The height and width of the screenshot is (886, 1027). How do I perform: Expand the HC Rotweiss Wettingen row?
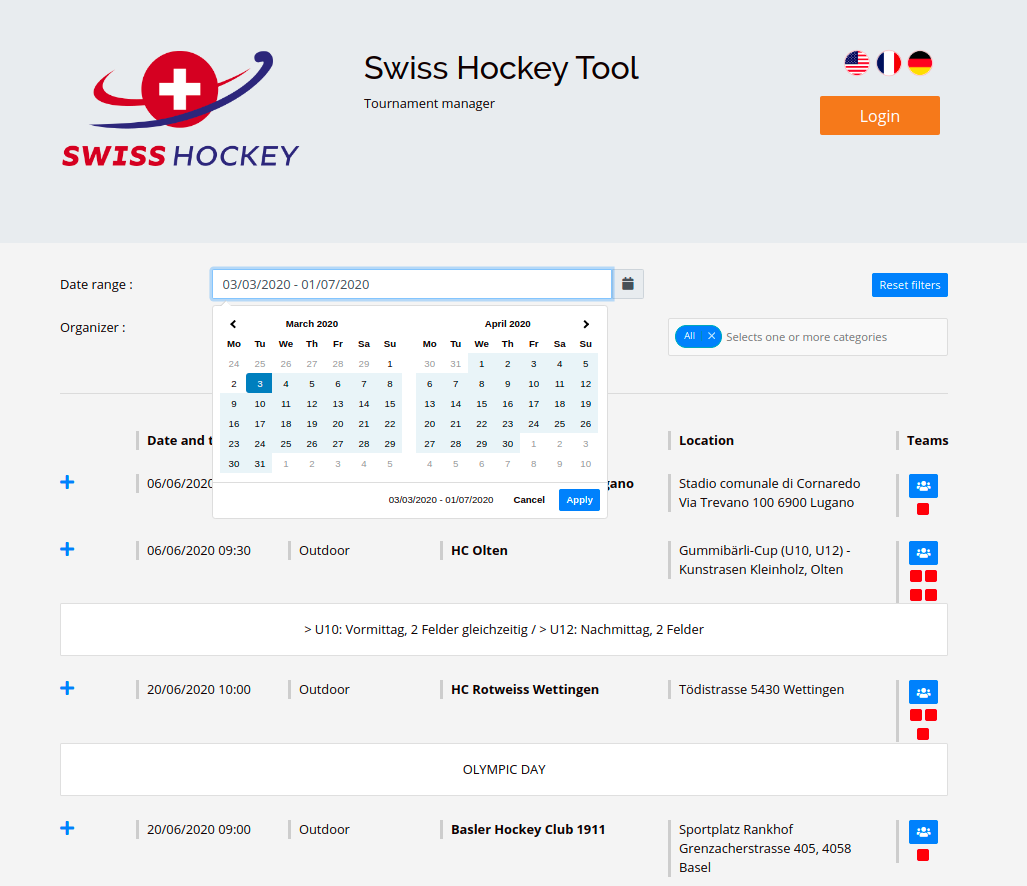point(67,688)
